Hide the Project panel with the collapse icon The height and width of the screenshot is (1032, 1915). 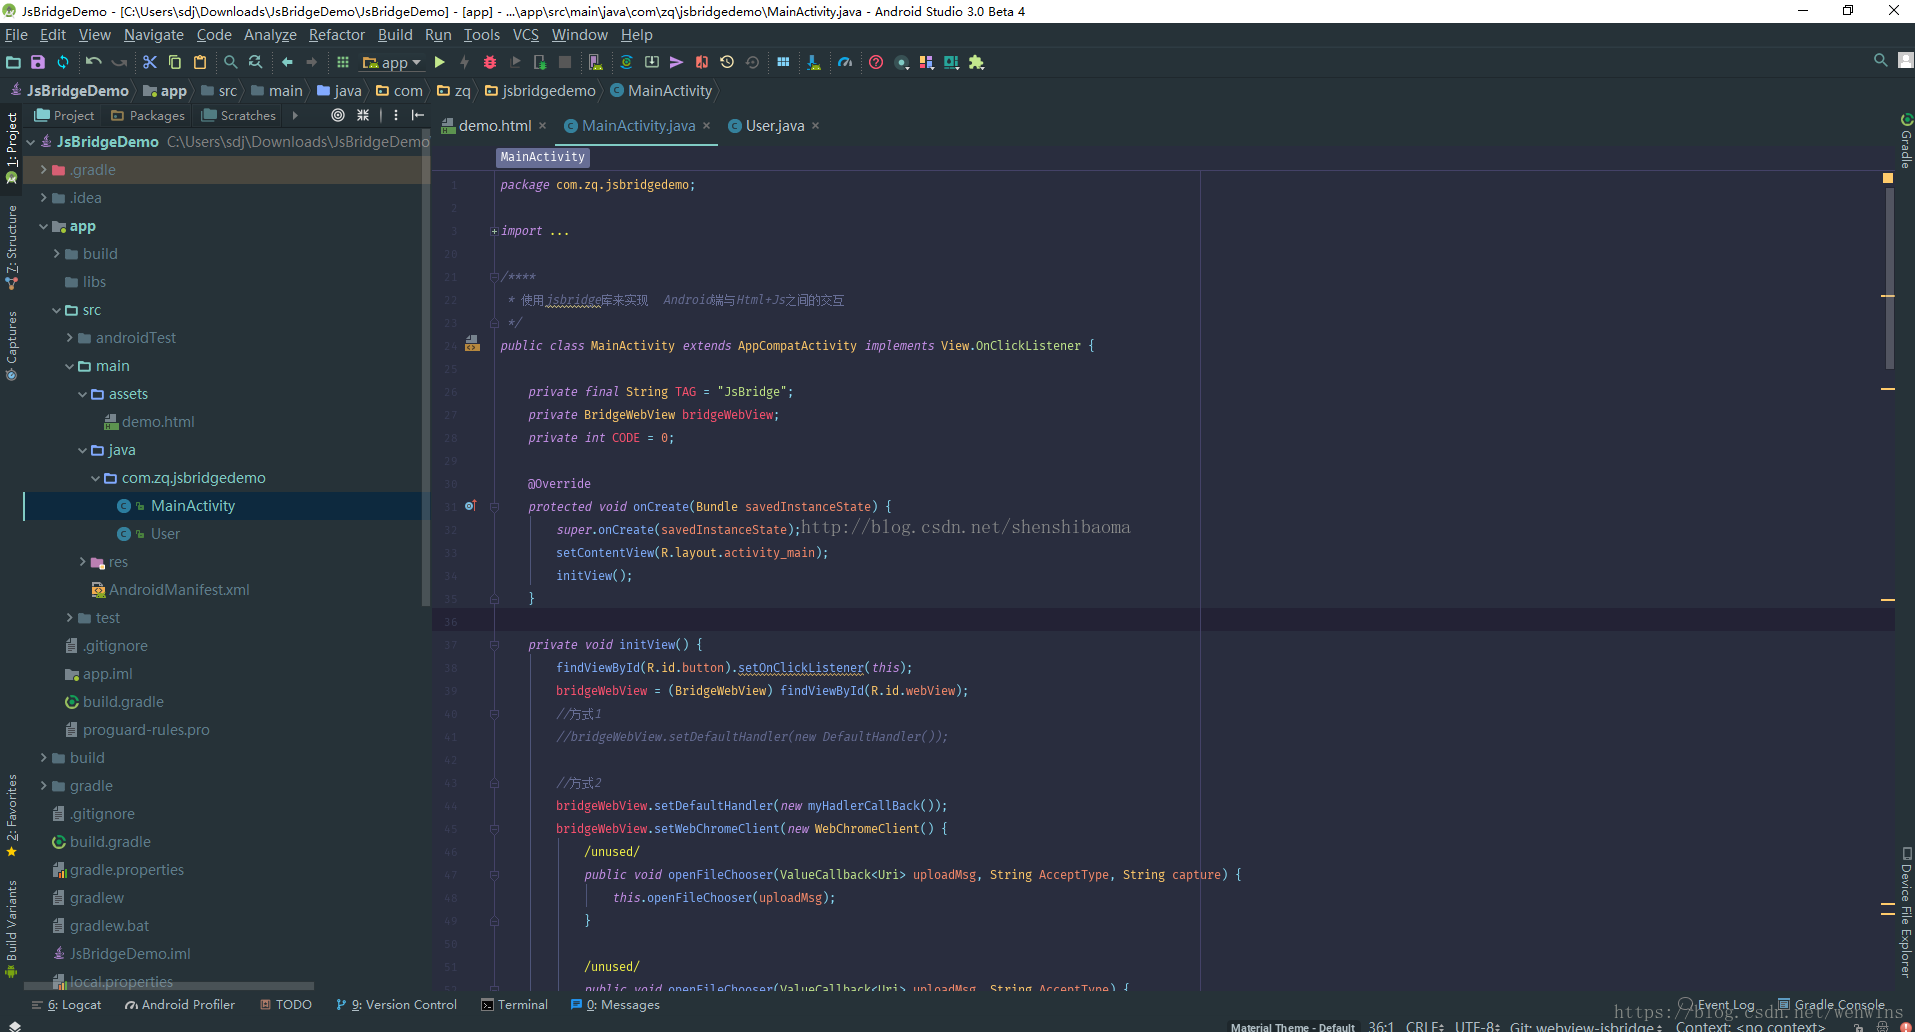(x=418, y=115)
